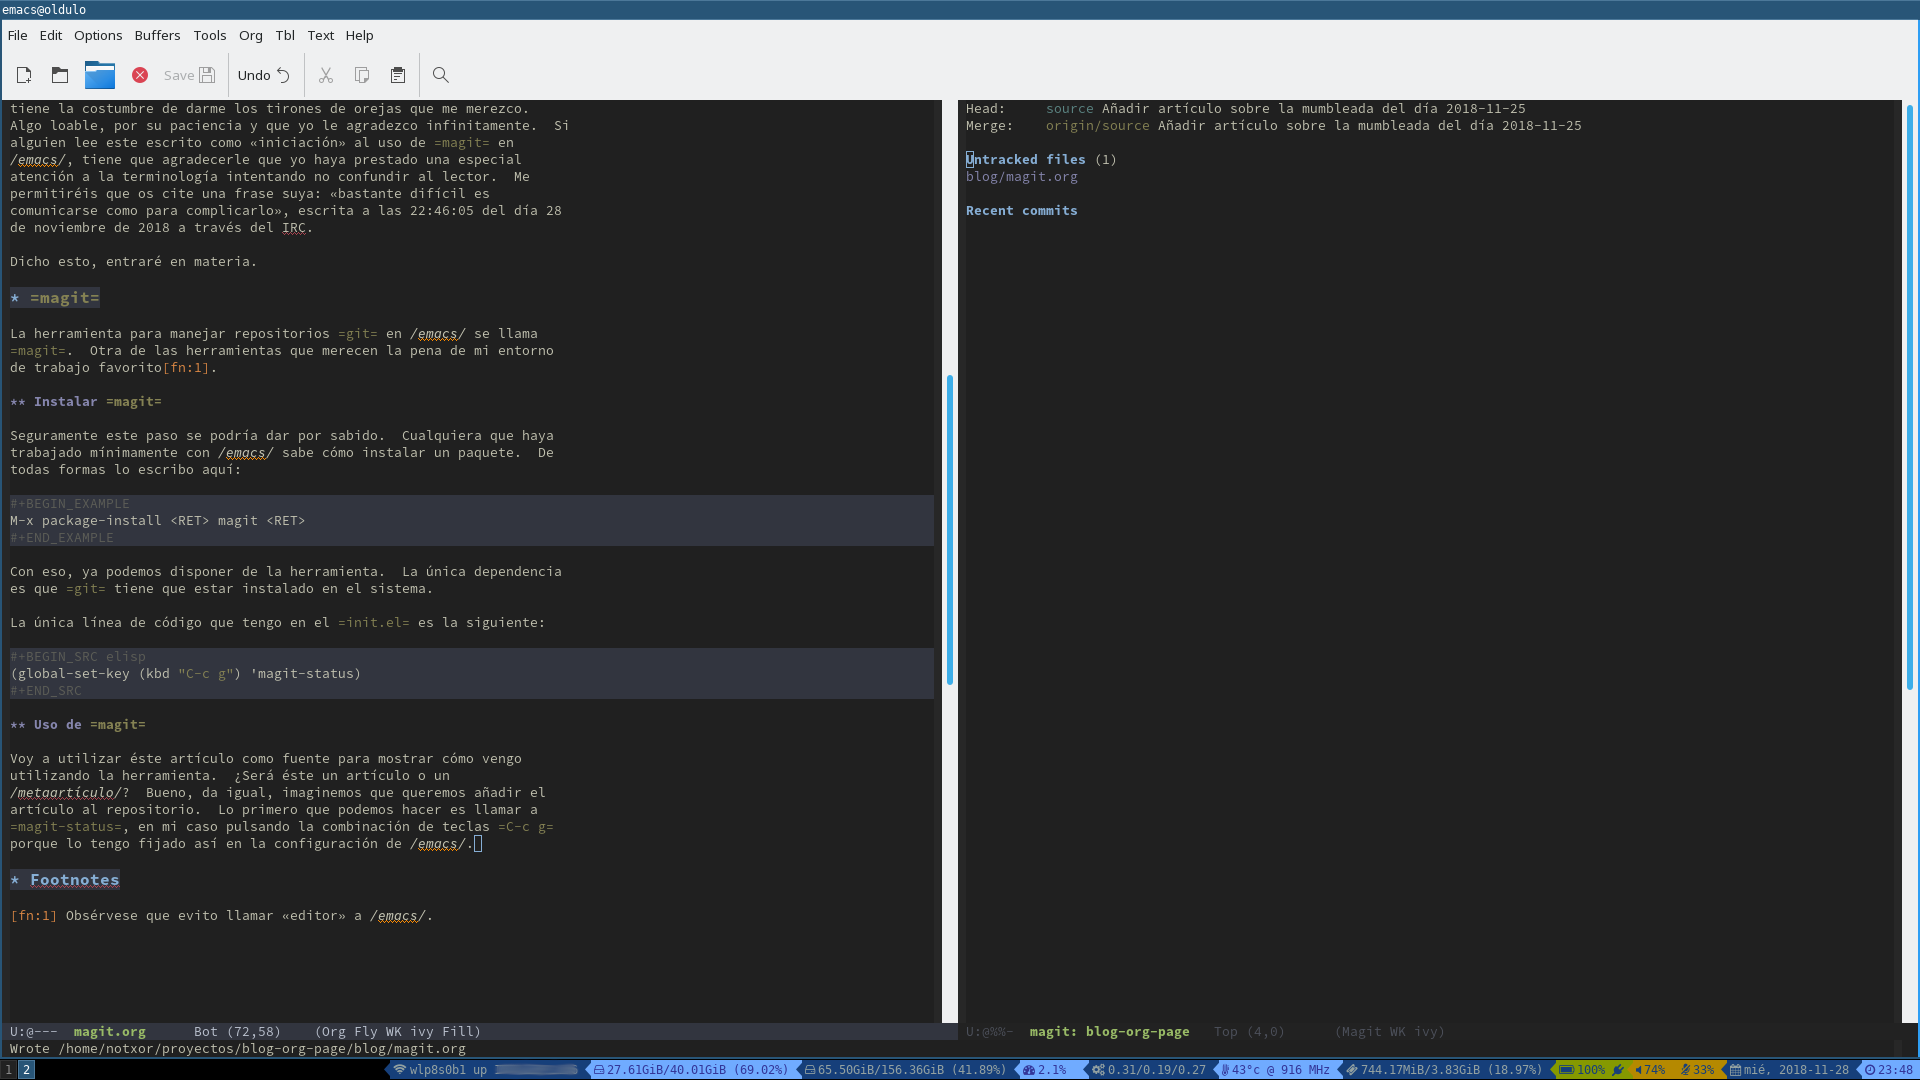Select blog/magit.org in untracked files
This screenshot has height=1080, width=1920.
[x=1022, y=177]
